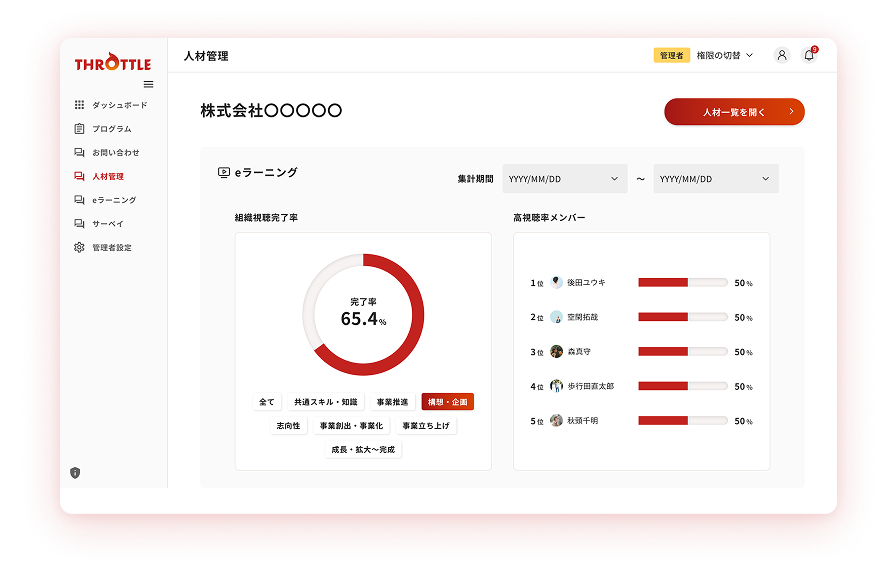
Task: Open the start date YYYY/MM/DD dropdown
Action: click(565, 179)
